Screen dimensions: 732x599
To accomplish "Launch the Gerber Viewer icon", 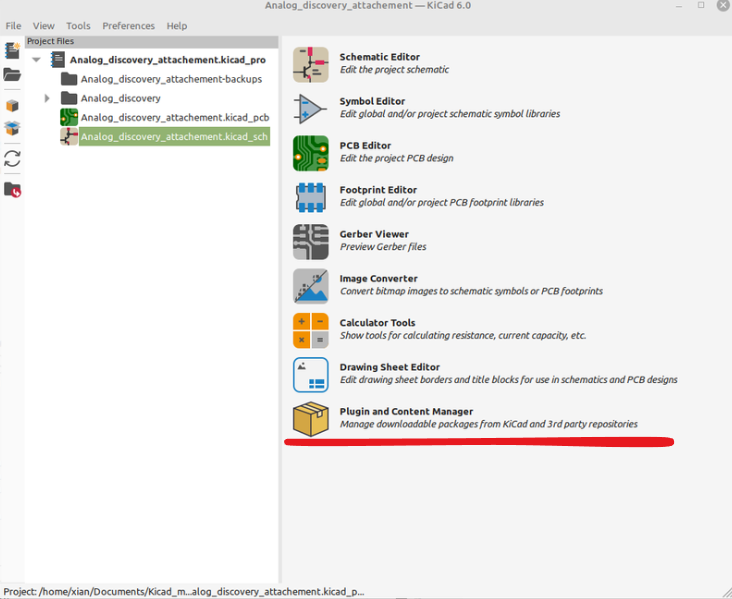I will coord(310,242).
